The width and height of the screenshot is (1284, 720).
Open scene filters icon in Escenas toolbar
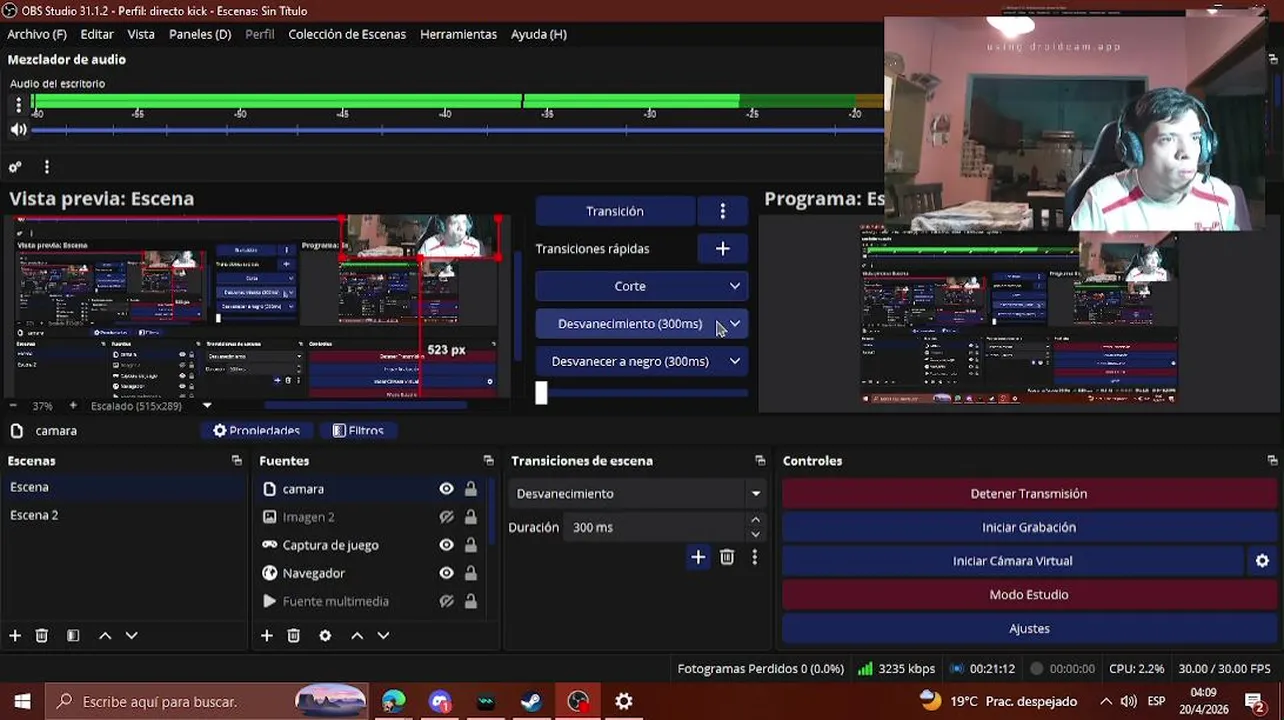tap(73, 636)
